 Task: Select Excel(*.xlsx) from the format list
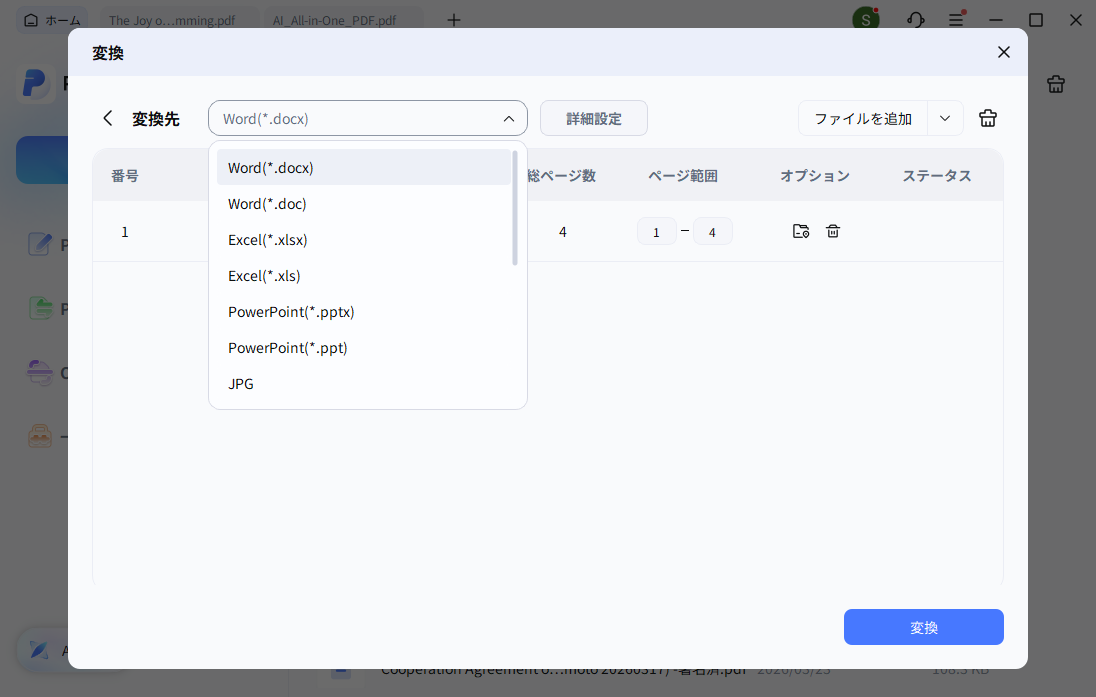267,240
